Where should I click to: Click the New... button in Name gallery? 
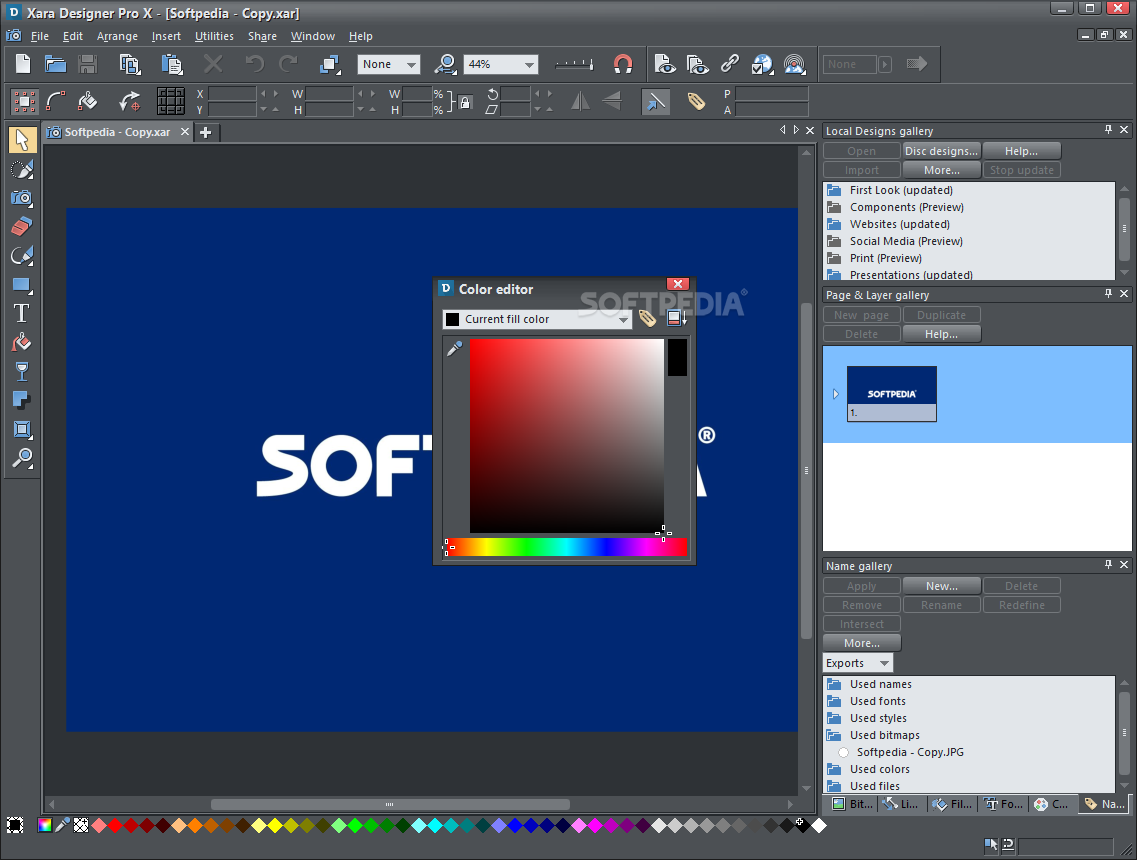pos(941,586)
